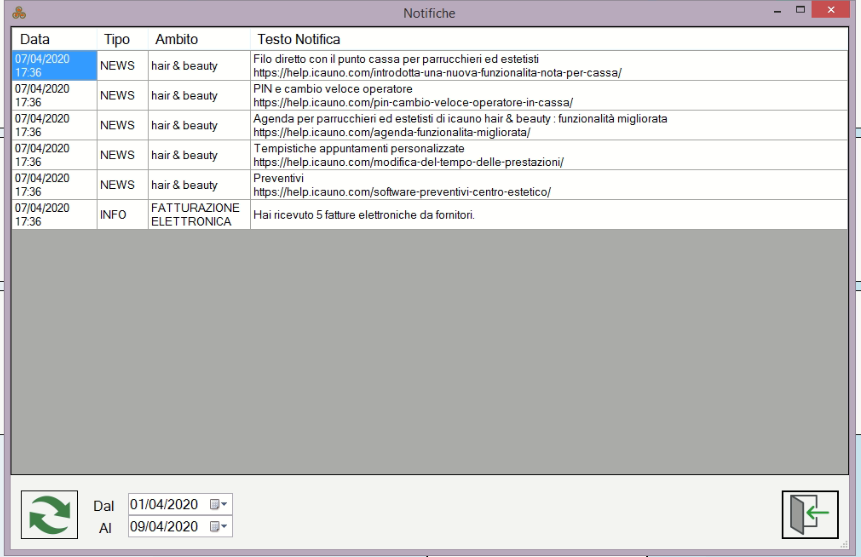The height and width of the screenshot is (557, 861).
Task: Select the Preventivi notification row
Action: [x=401, y=185]
